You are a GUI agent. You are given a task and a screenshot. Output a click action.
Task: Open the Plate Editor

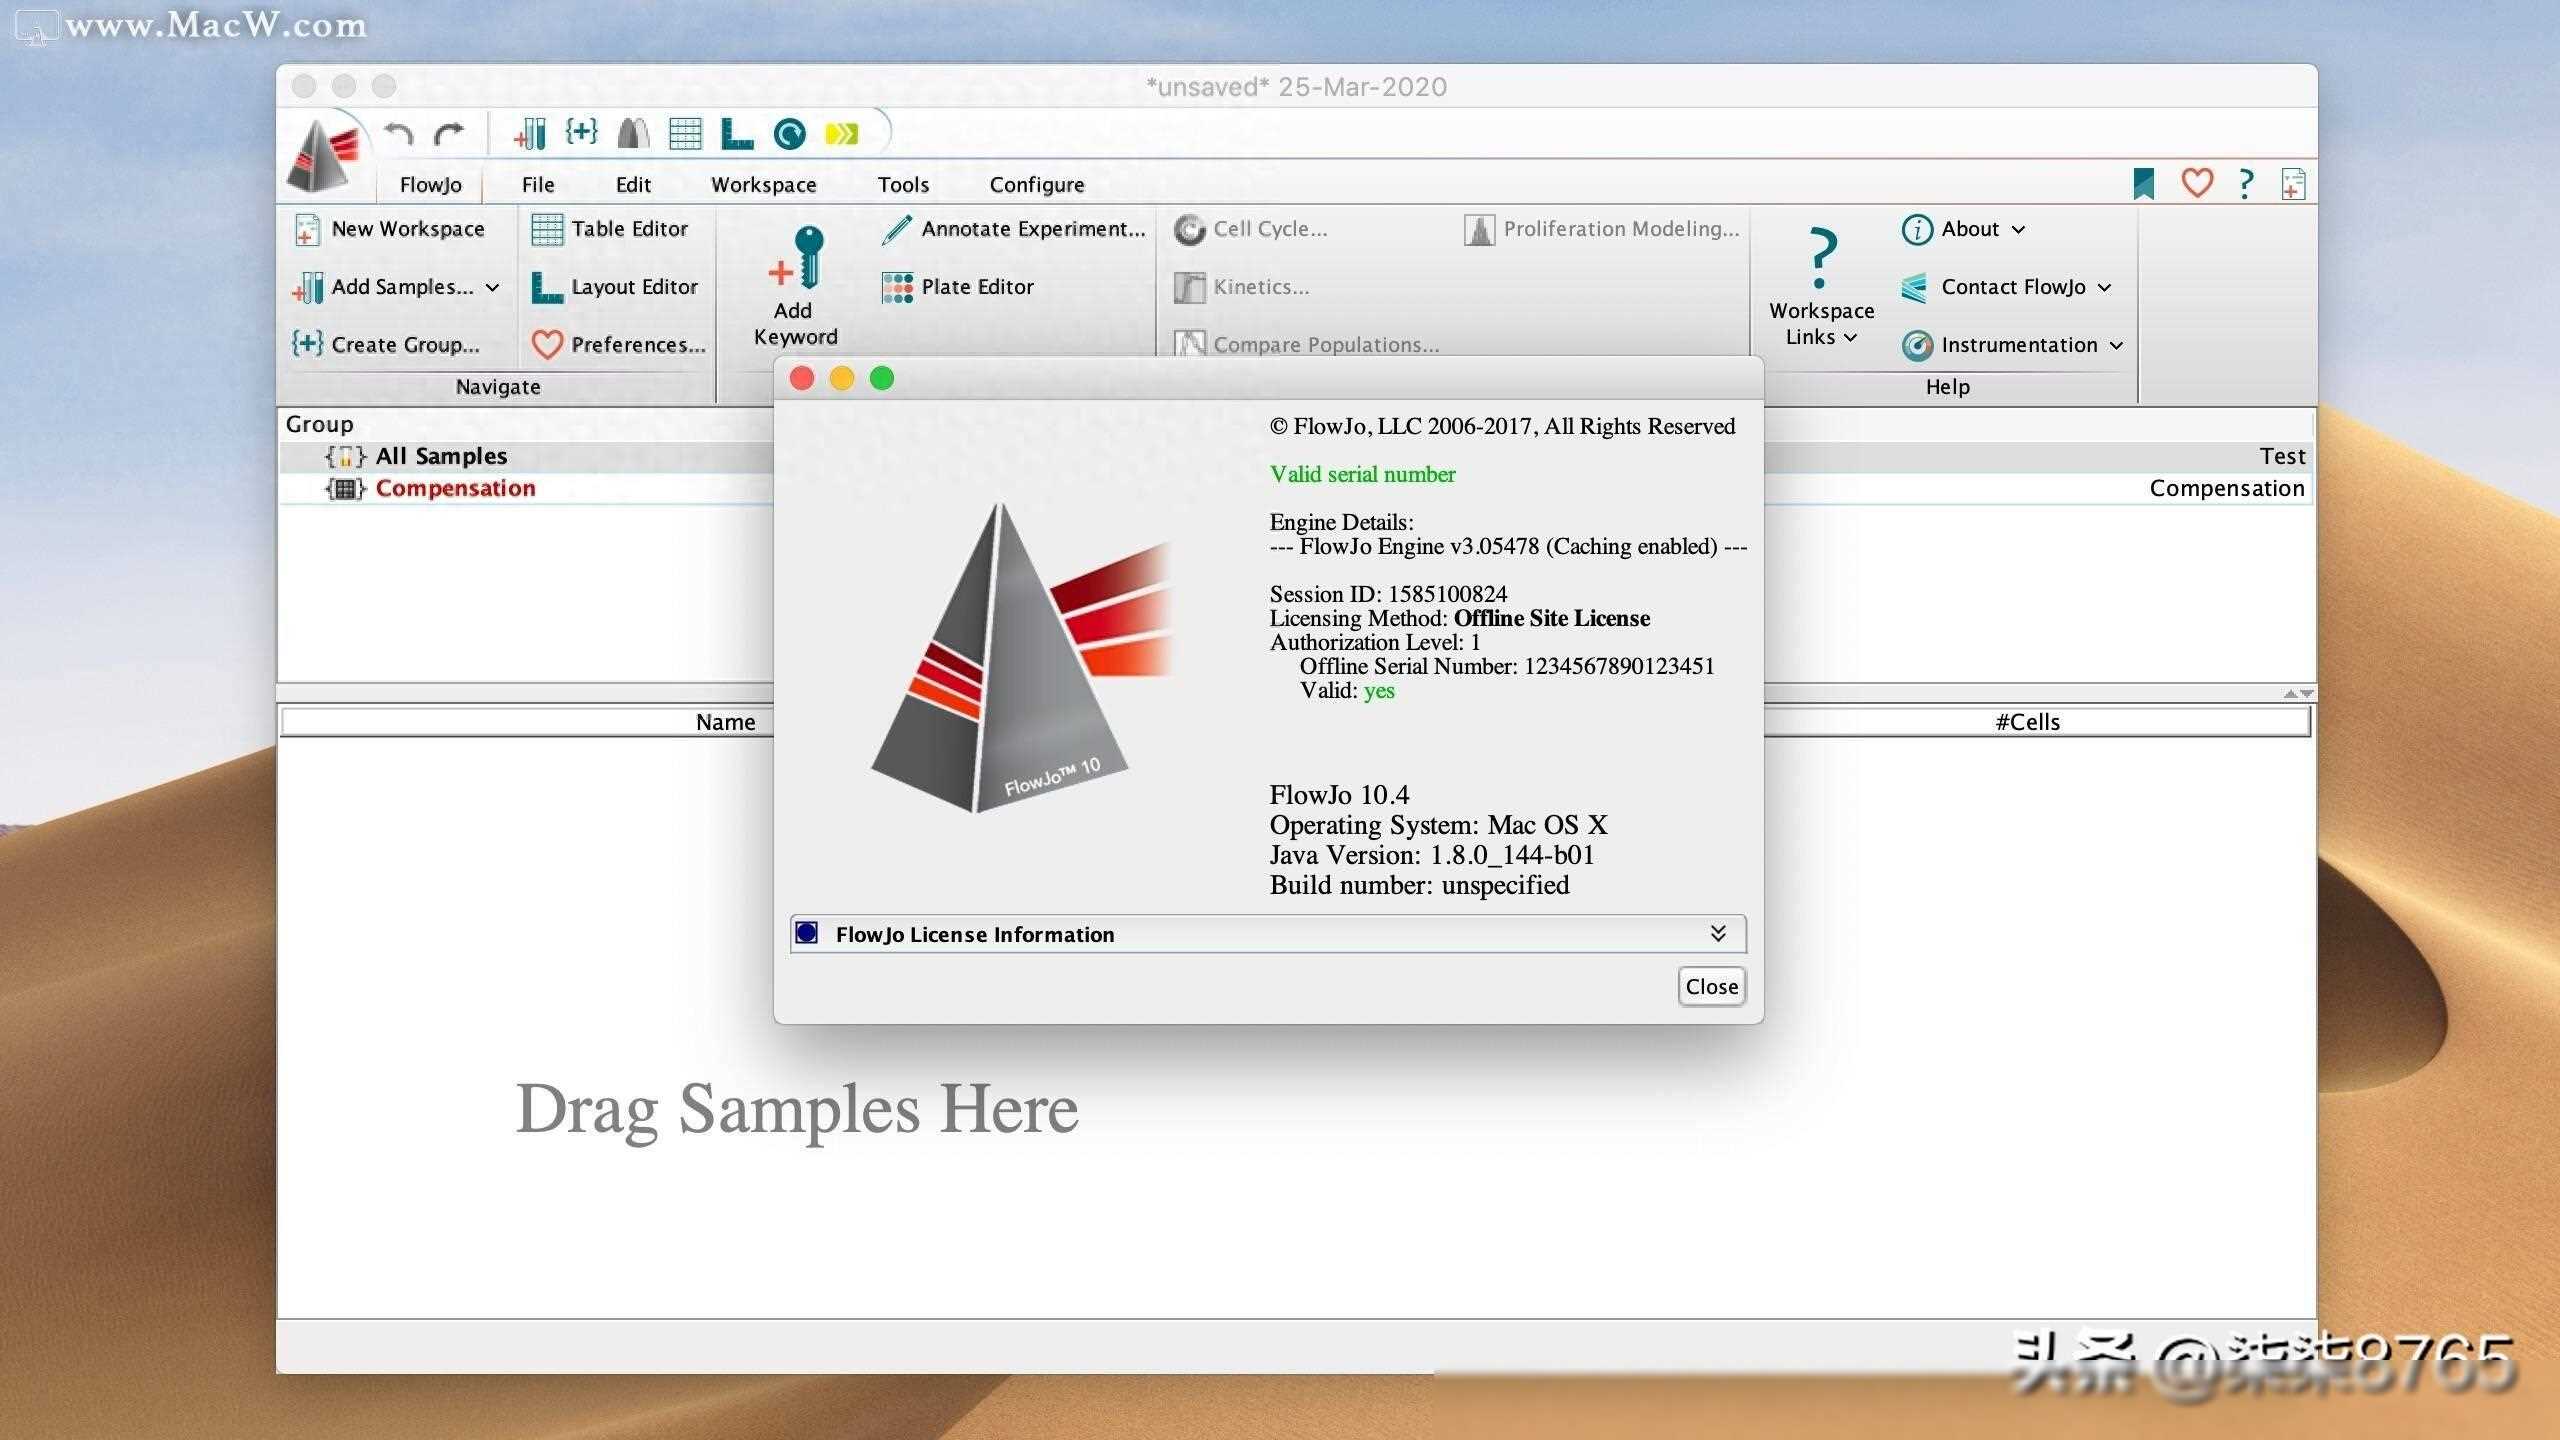click(x=958, y=287)
